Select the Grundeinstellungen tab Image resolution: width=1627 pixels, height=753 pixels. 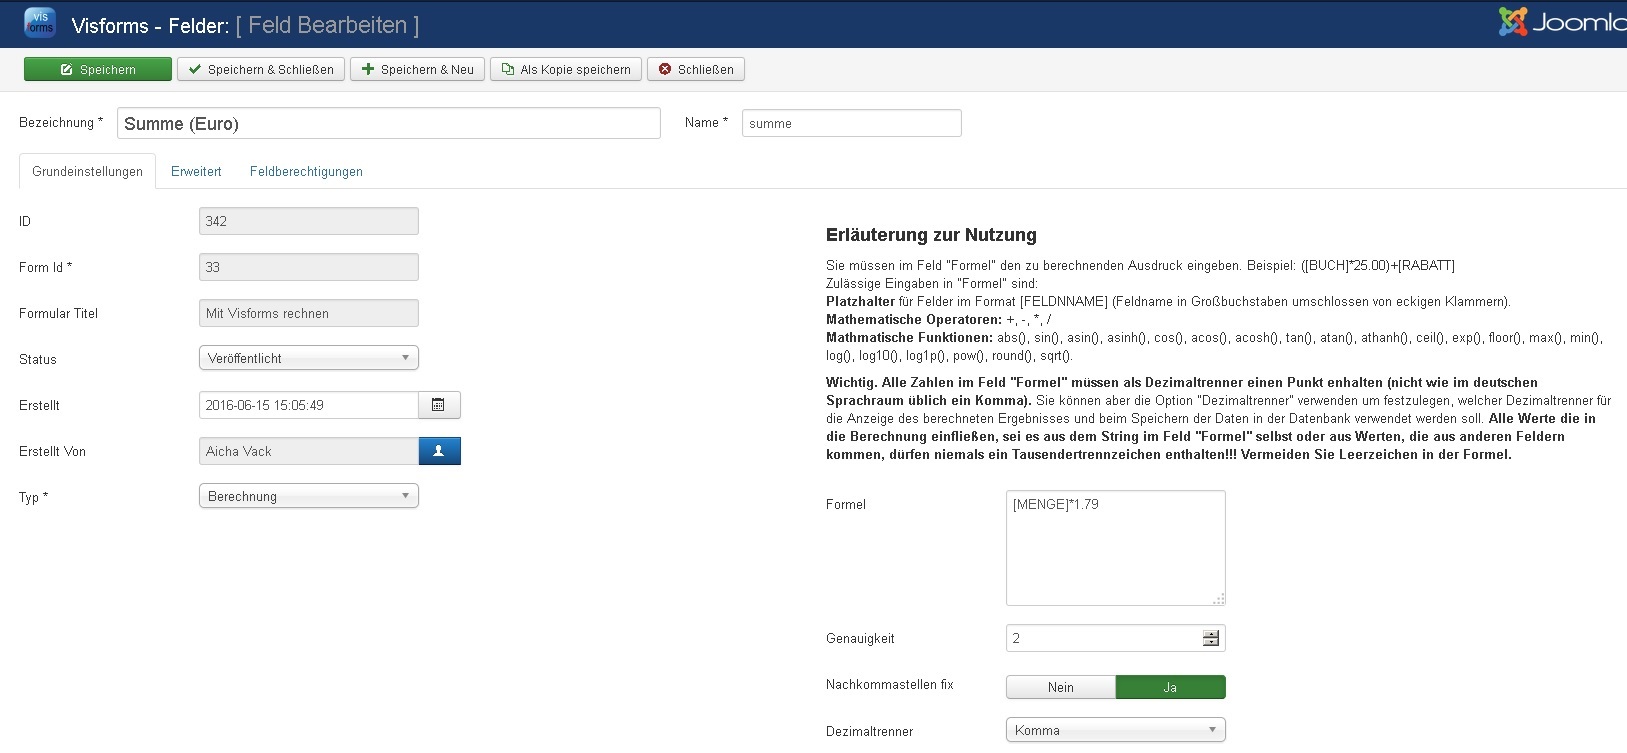[x=87, y=171]
